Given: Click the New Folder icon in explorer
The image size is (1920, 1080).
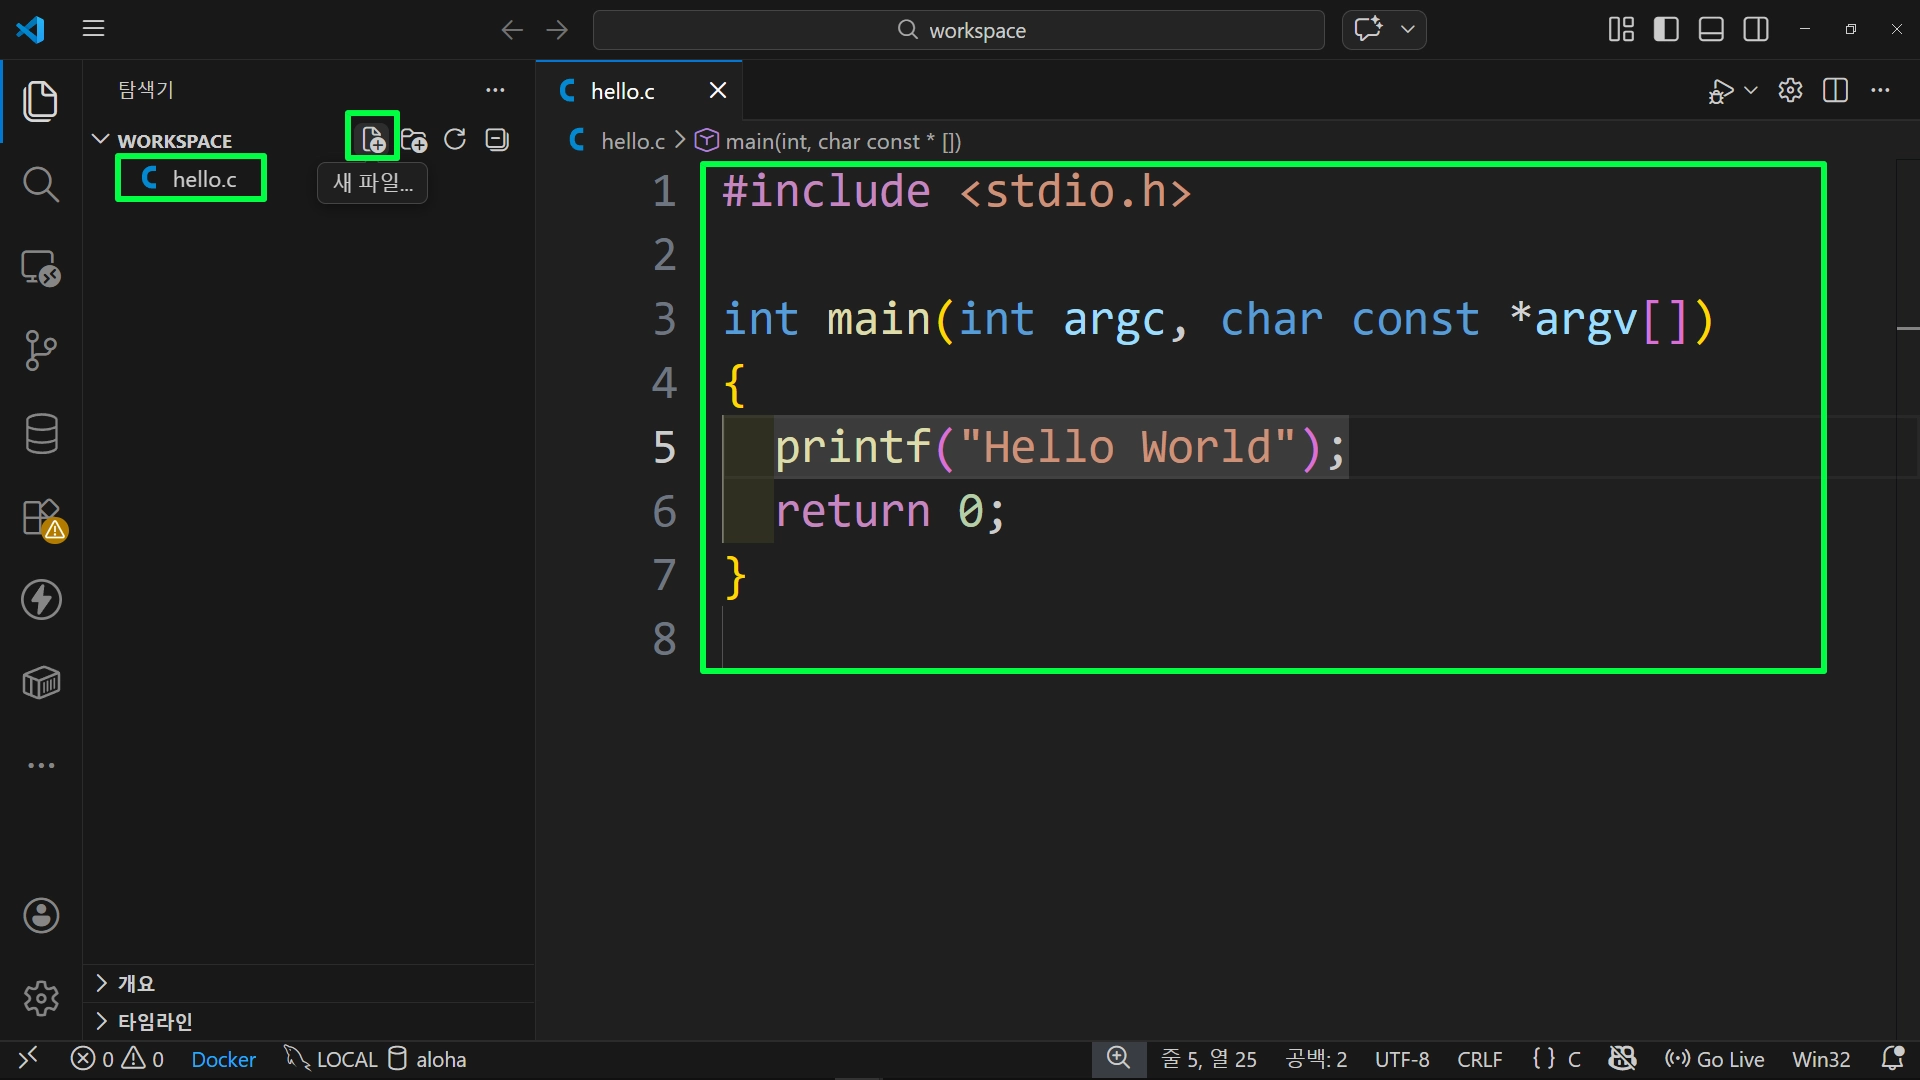Looking at the screenshot, I should pyautogui.click(x=414, y=139).
